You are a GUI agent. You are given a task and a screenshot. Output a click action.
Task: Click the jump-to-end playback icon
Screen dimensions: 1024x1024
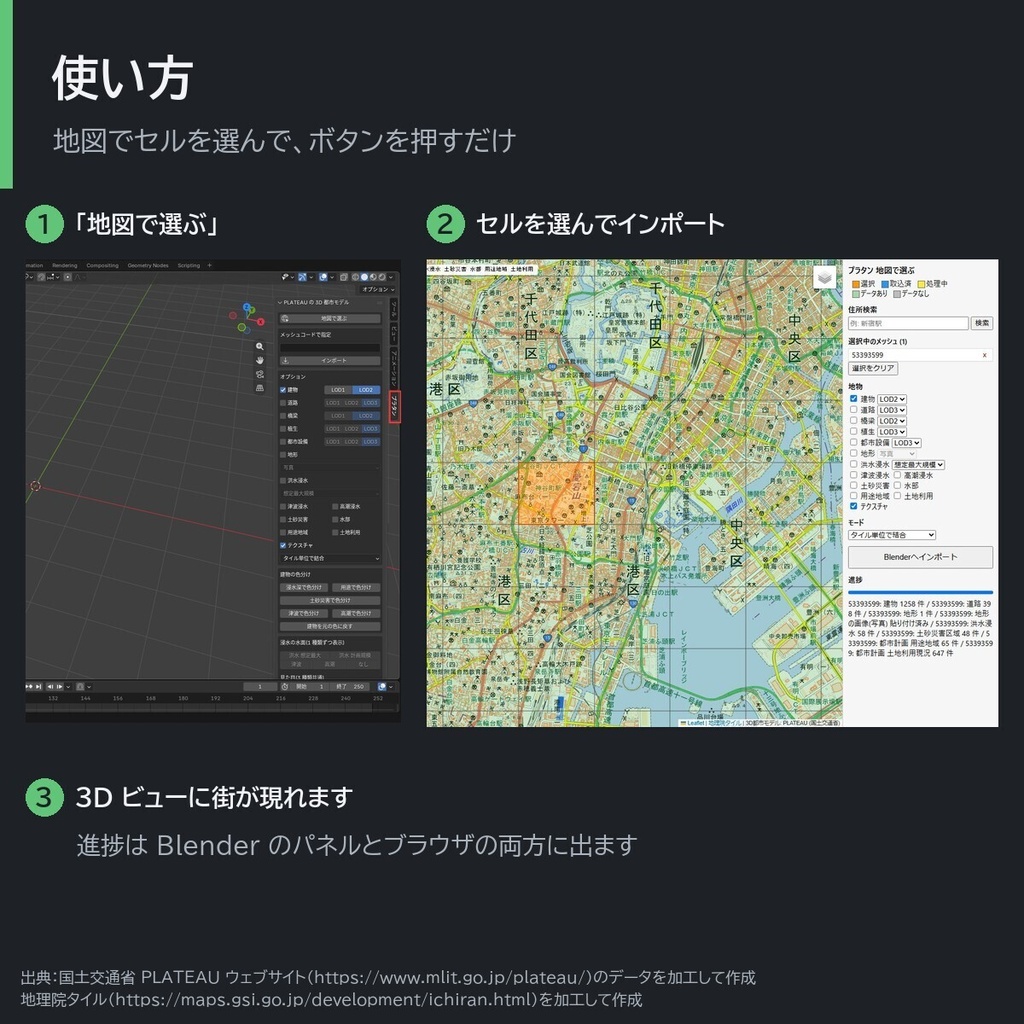point(39,686)
